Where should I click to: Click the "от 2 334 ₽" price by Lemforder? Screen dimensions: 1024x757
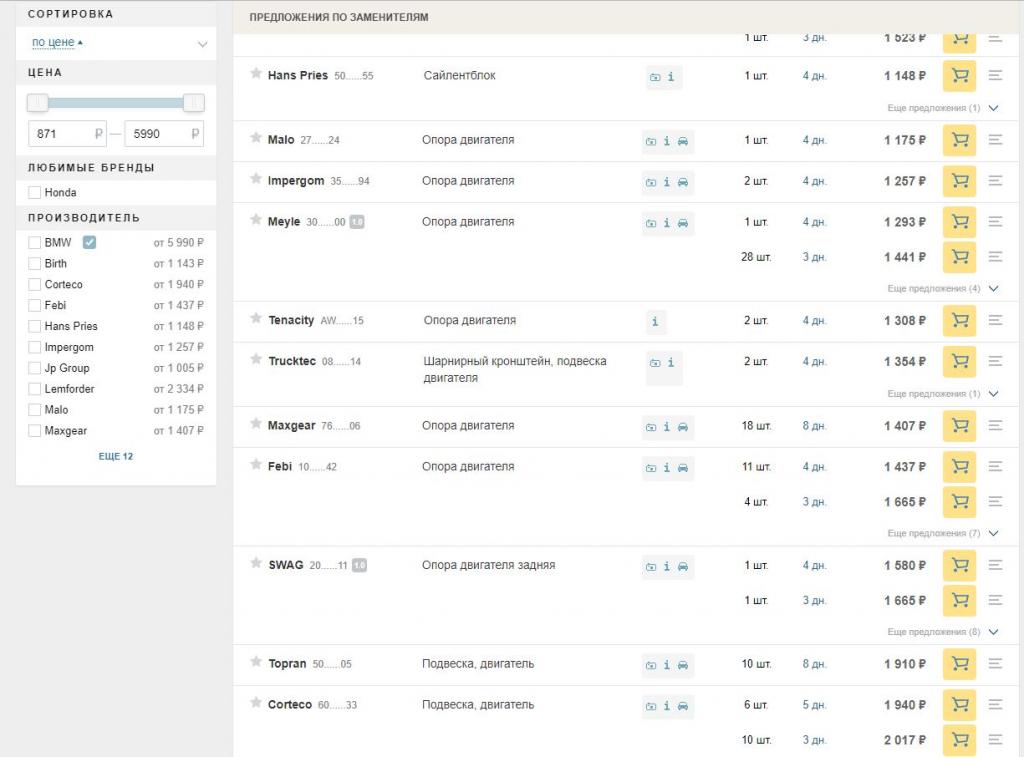[178, 389]
